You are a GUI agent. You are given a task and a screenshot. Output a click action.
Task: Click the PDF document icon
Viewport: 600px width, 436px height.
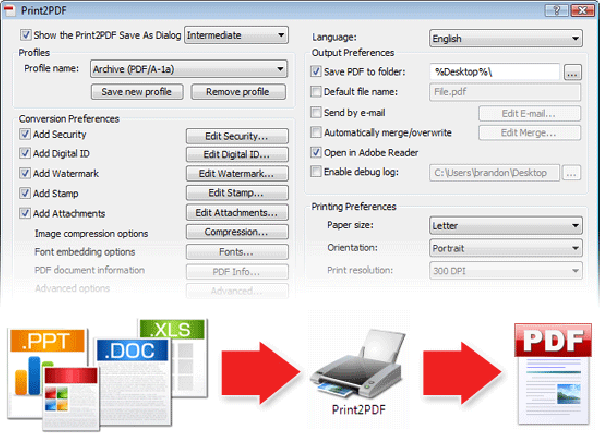(553, 374)
